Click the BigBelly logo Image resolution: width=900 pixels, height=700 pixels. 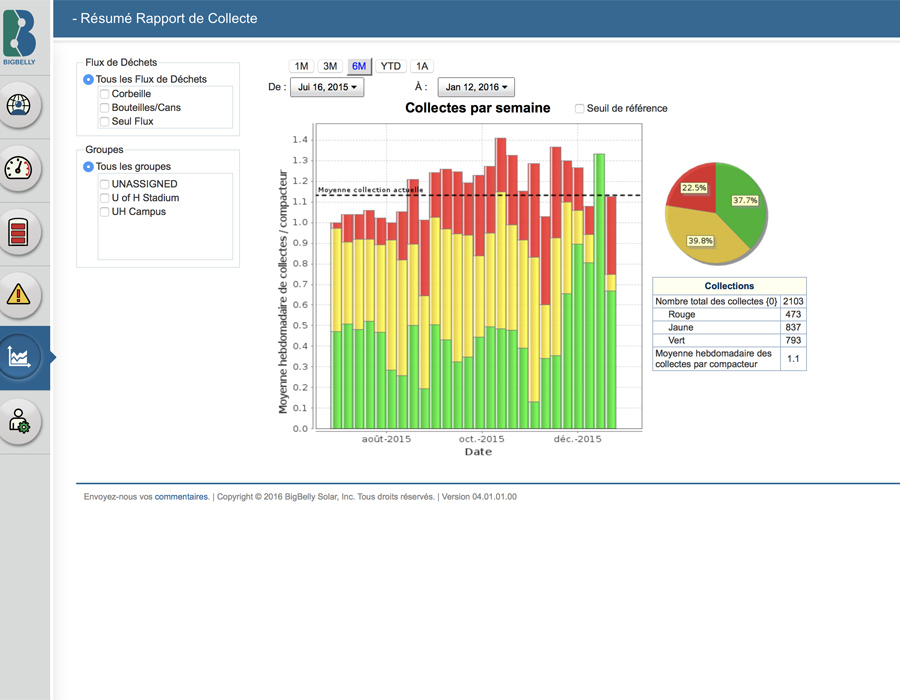click(x=21, y=36)
